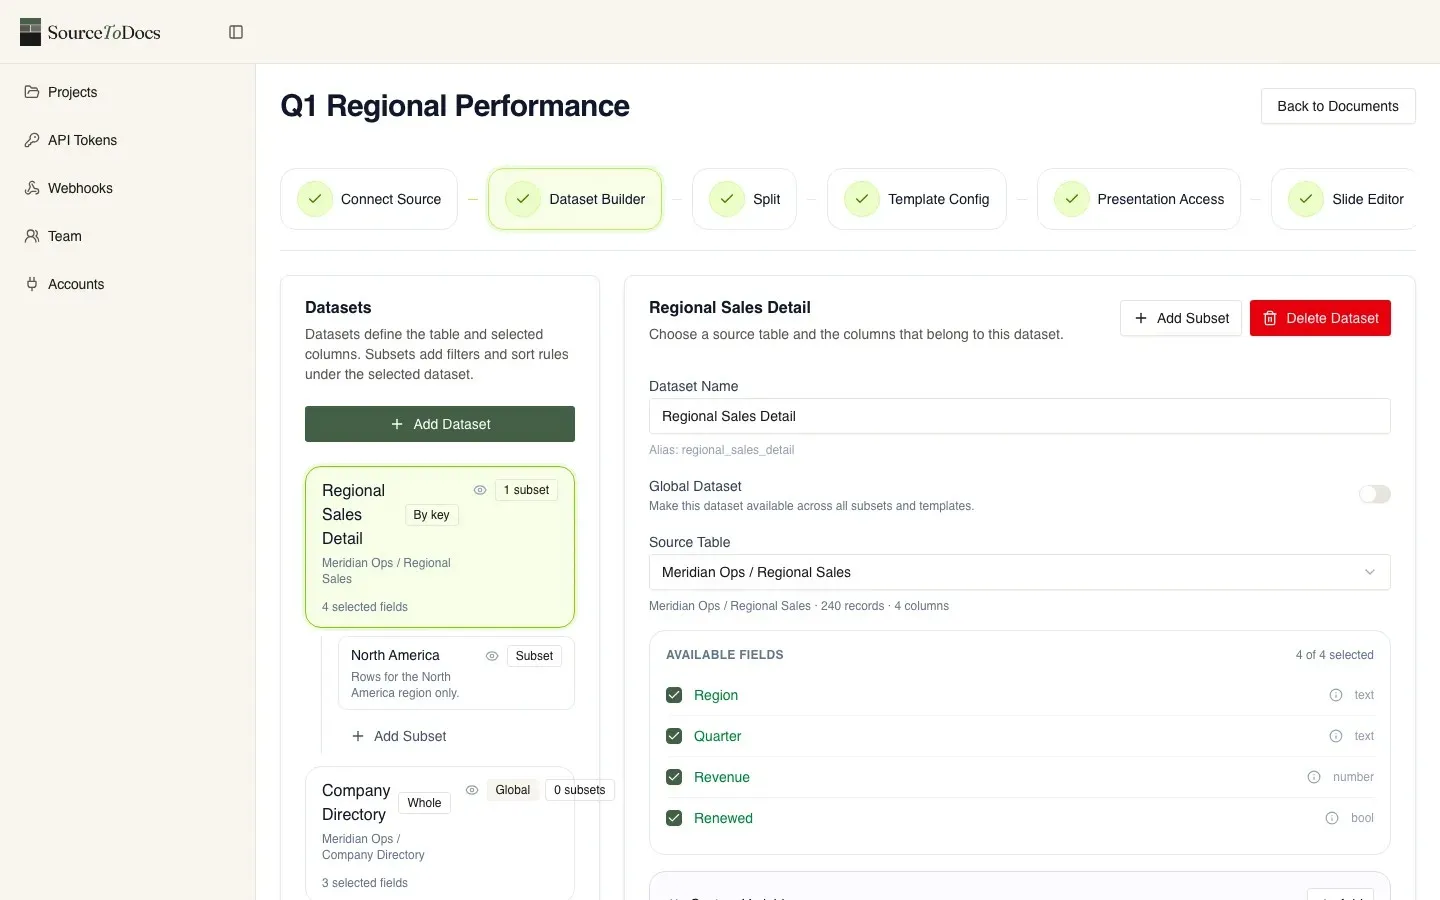Click the red Delete Dataset button

click(1320, 318)
